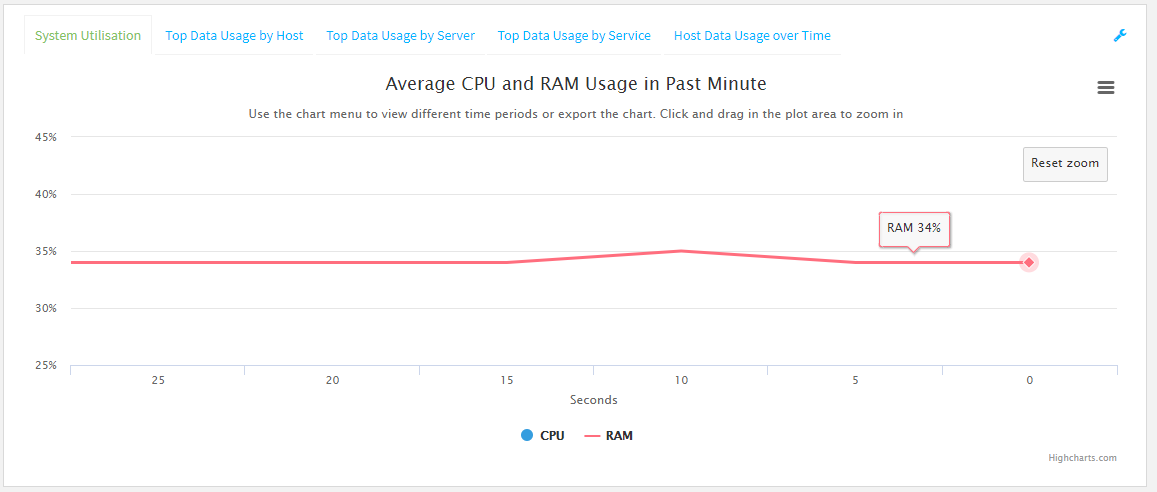Toggle the RAM series legend label
Image resolution: width=1157 pixels, height=492 pixels.
(619, 436)
